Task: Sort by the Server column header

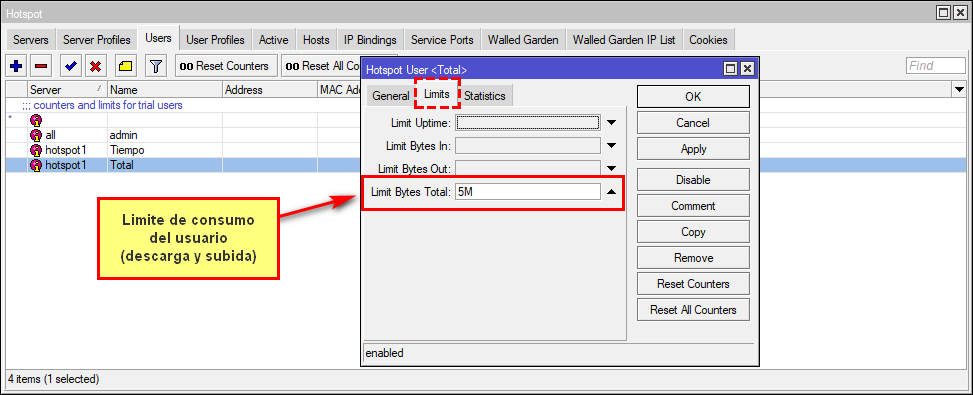Action: click(68, 90)
